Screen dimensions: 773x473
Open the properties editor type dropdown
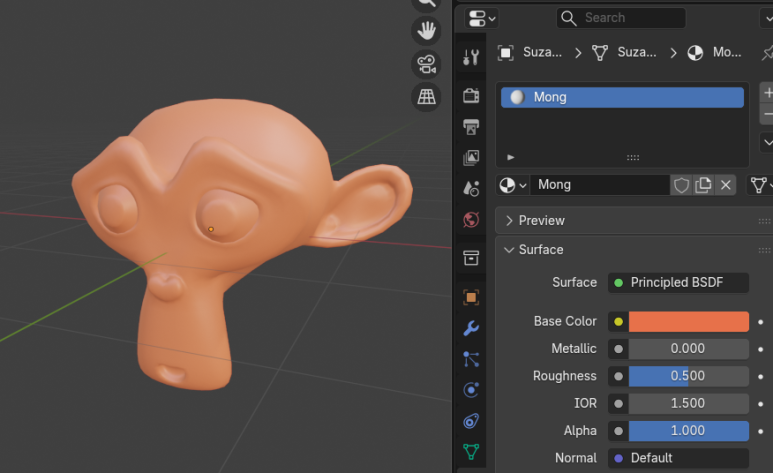pos(482,19)
